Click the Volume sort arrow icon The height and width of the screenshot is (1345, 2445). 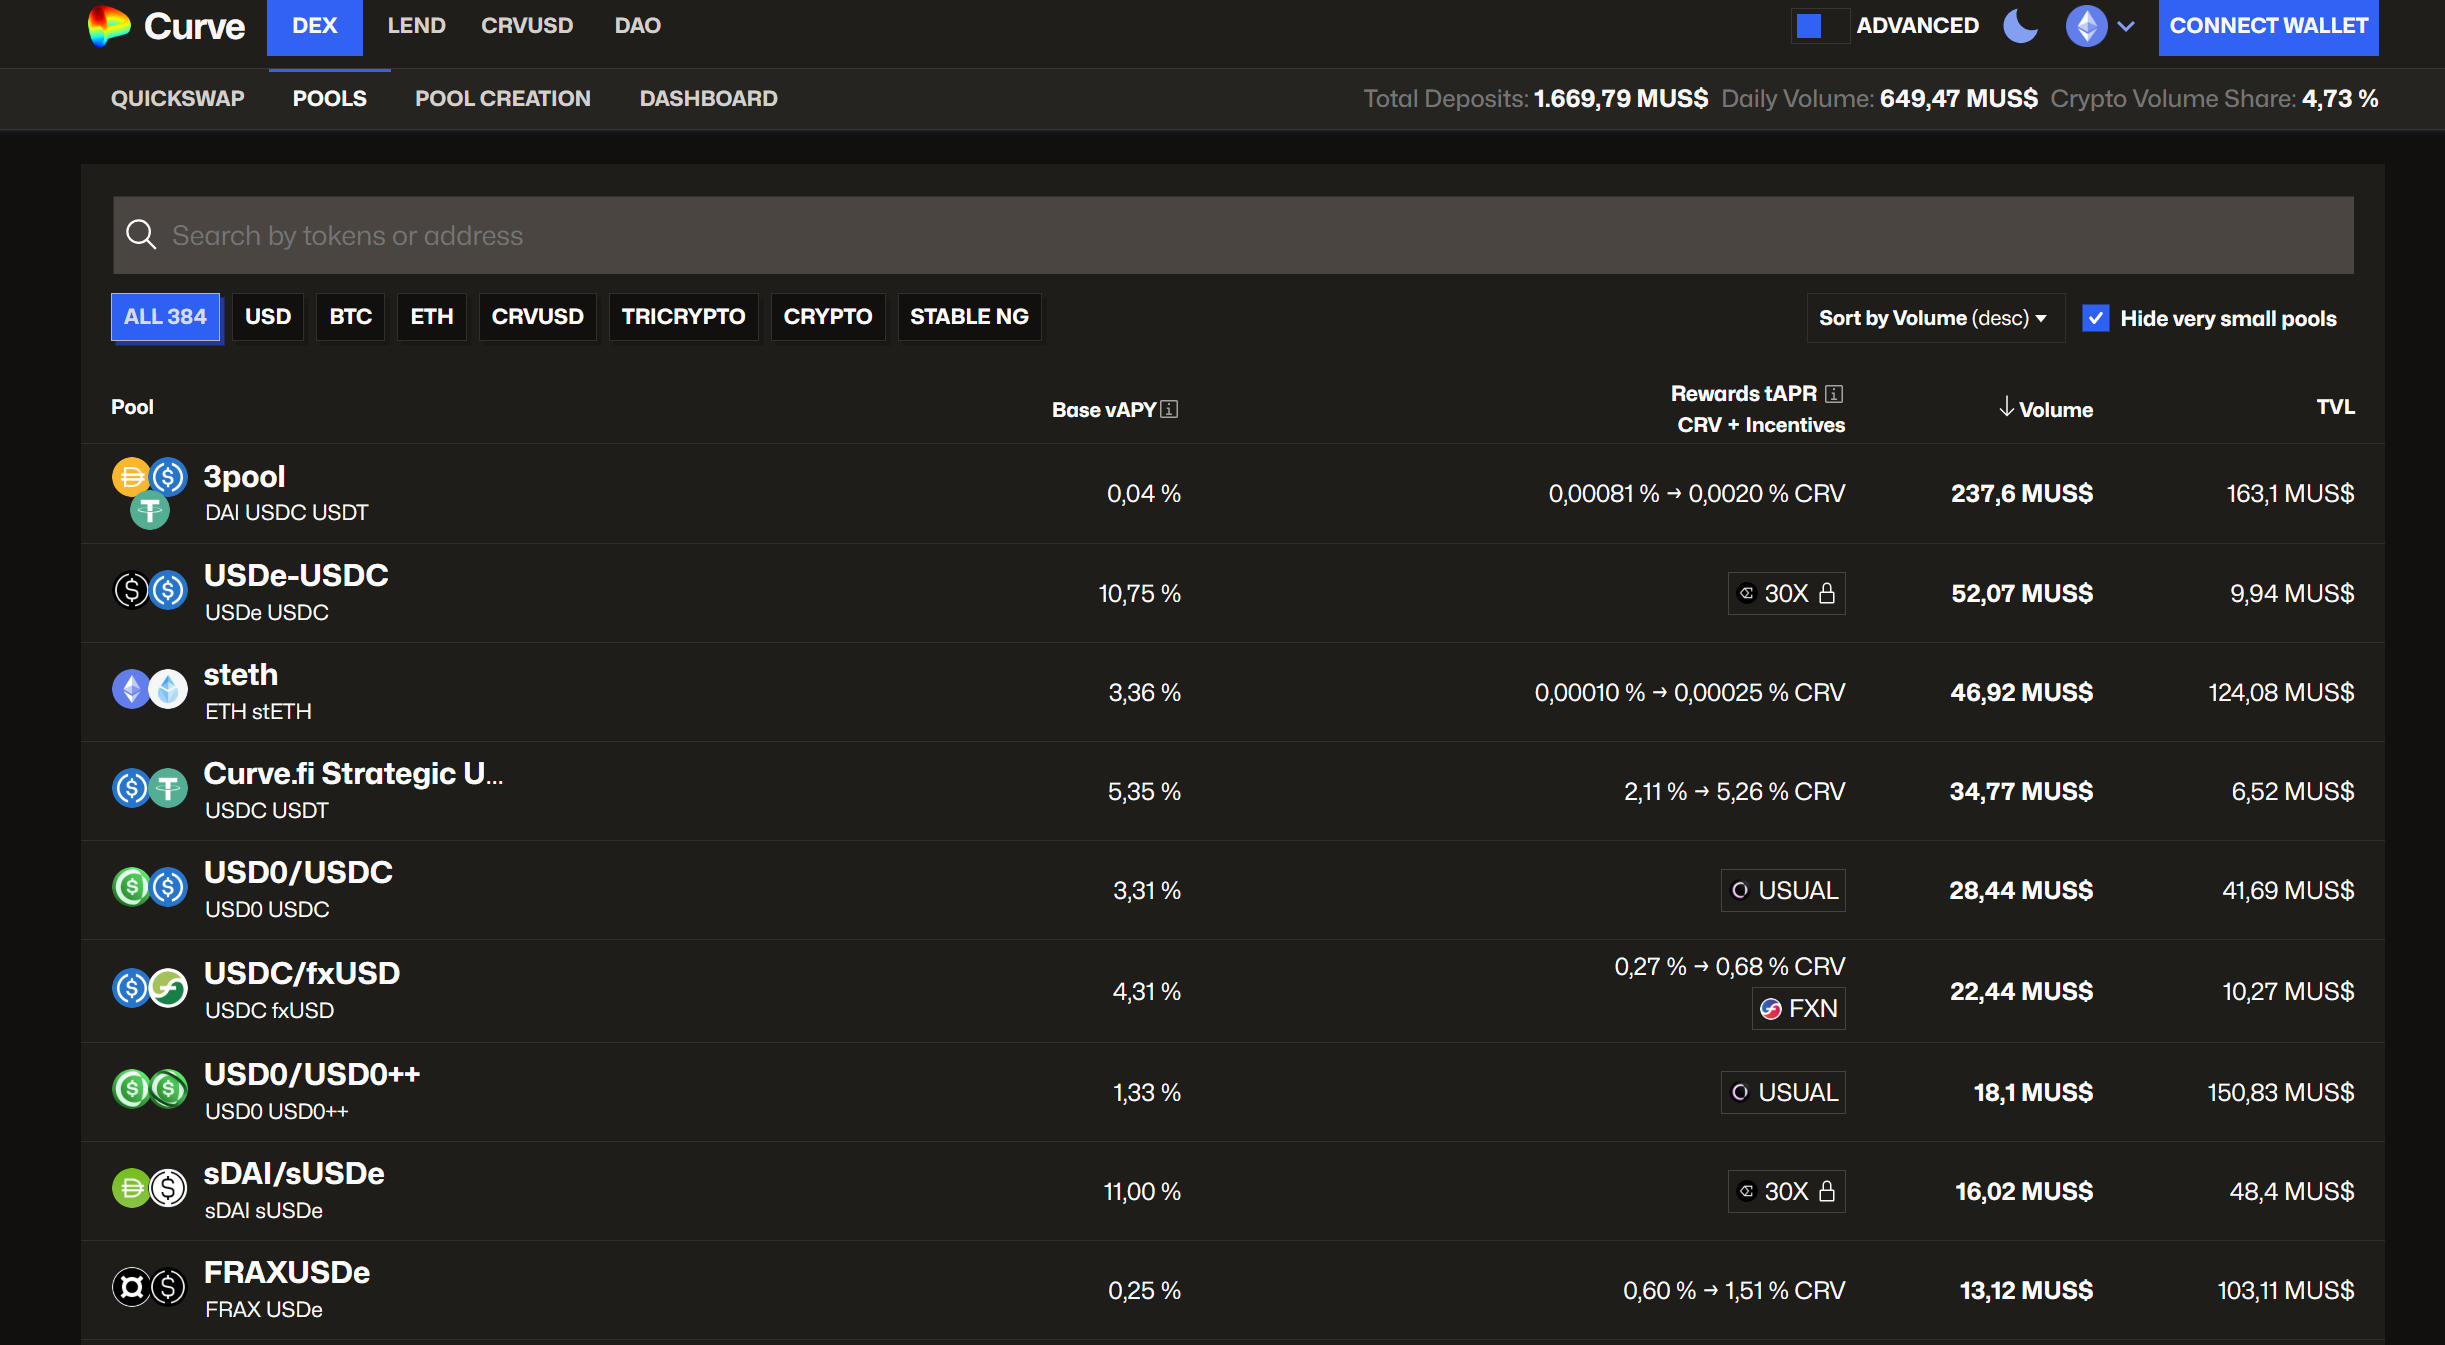pyautogui.click(x=2006, y=406)
